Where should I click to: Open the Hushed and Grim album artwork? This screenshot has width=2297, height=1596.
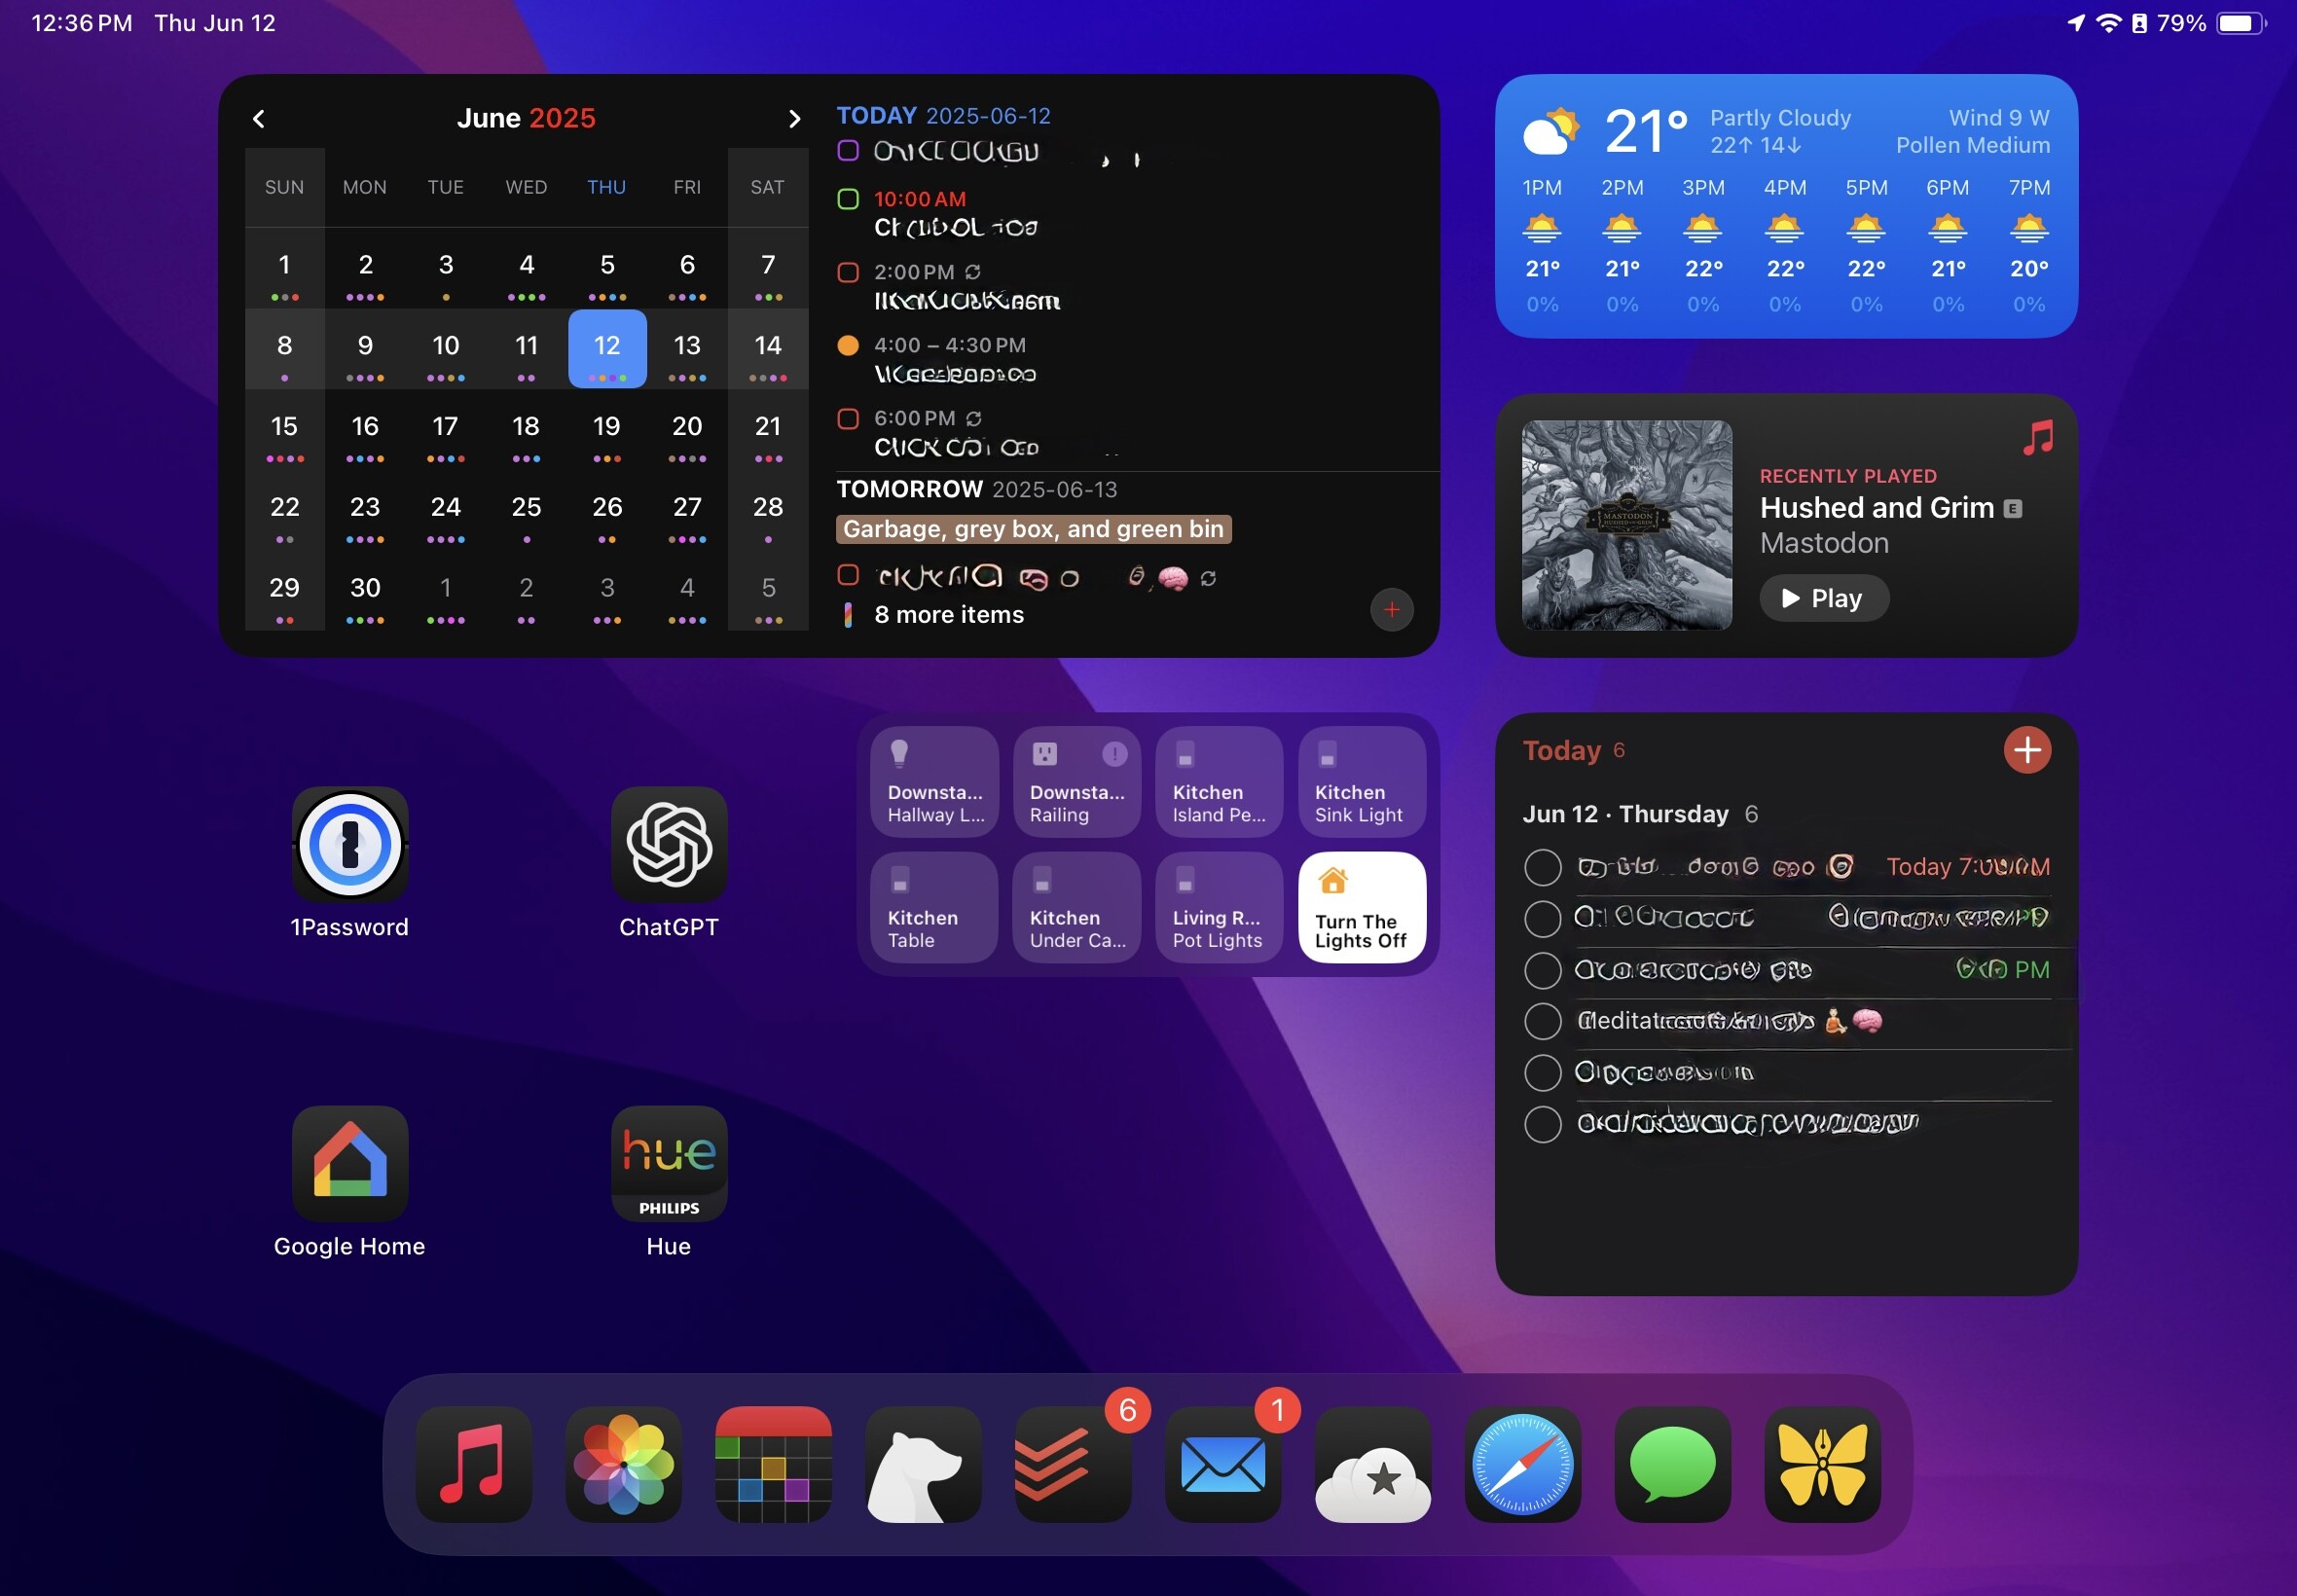point(1626,525)
